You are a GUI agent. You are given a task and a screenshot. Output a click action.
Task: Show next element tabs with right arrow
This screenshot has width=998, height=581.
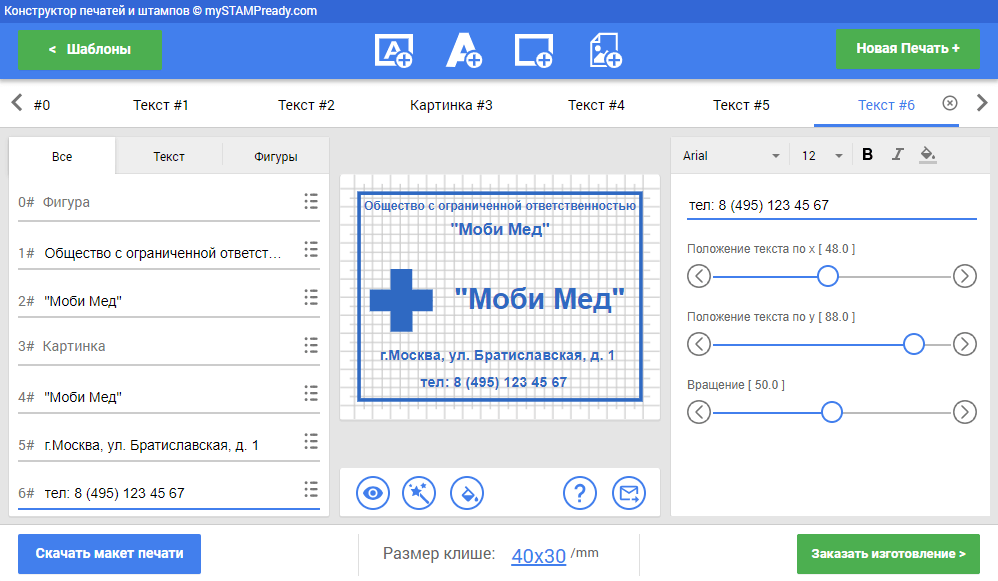point(982,102)
